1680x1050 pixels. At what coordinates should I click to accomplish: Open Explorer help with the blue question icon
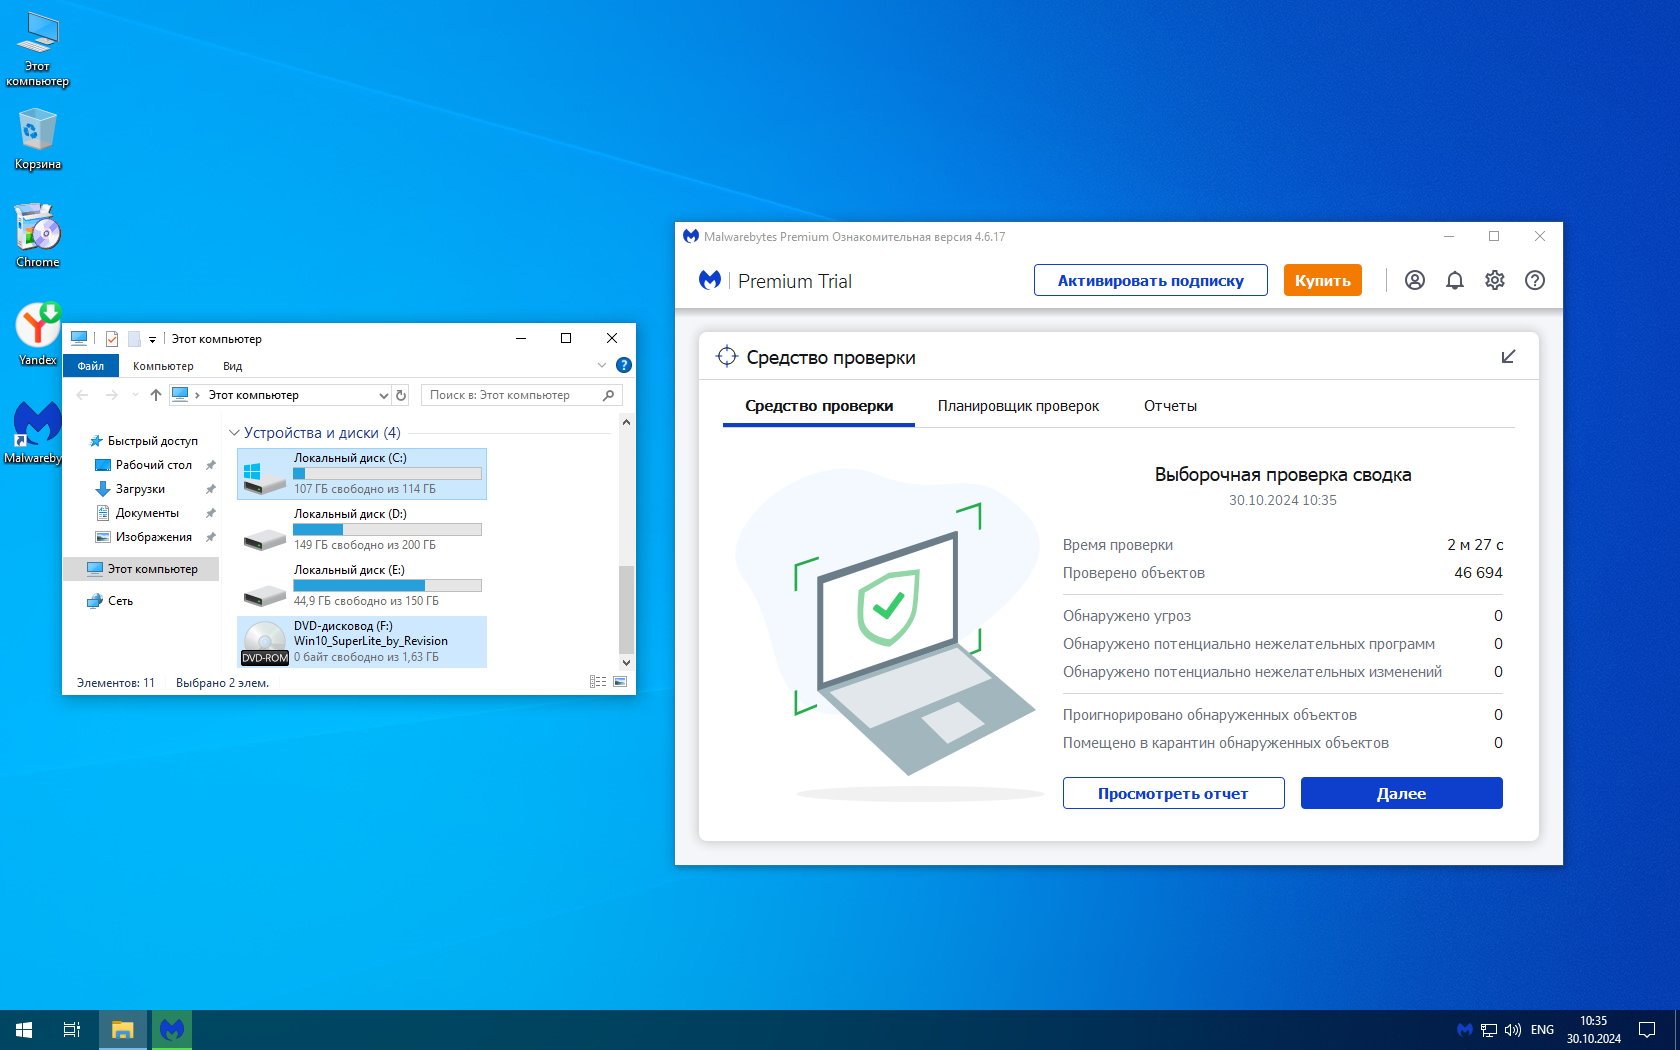[624, 365]
